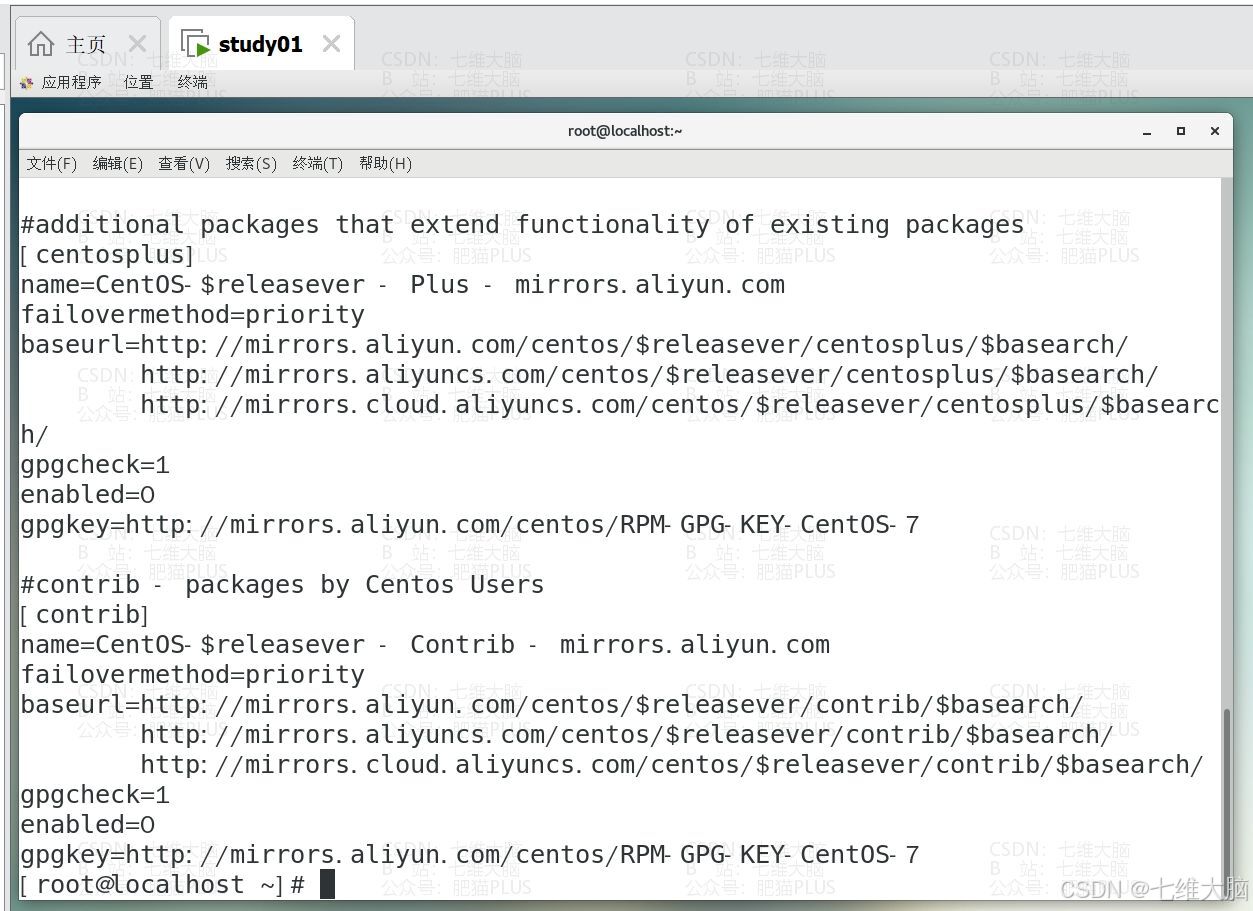Open the 应用程序 applications menu
Image resolution: width=1253 pixels, height=911 pixels.
[x=71, y=83]
